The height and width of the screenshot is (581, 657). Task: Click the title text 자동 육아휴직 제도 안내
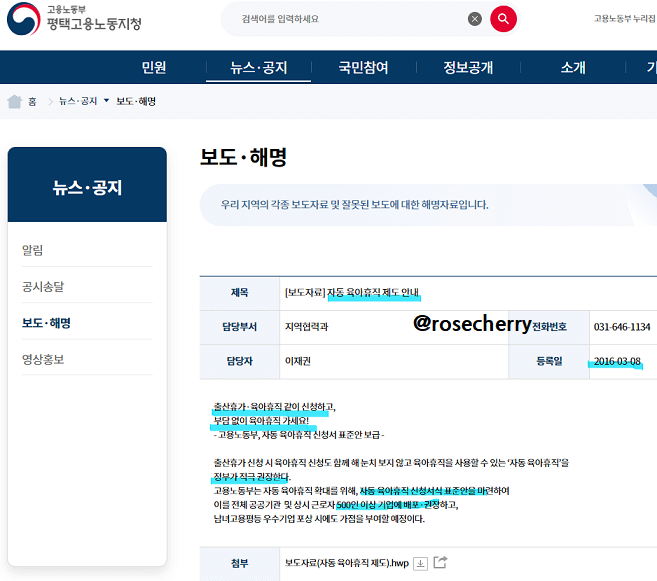pyautogui.click(x=373, y=292)
